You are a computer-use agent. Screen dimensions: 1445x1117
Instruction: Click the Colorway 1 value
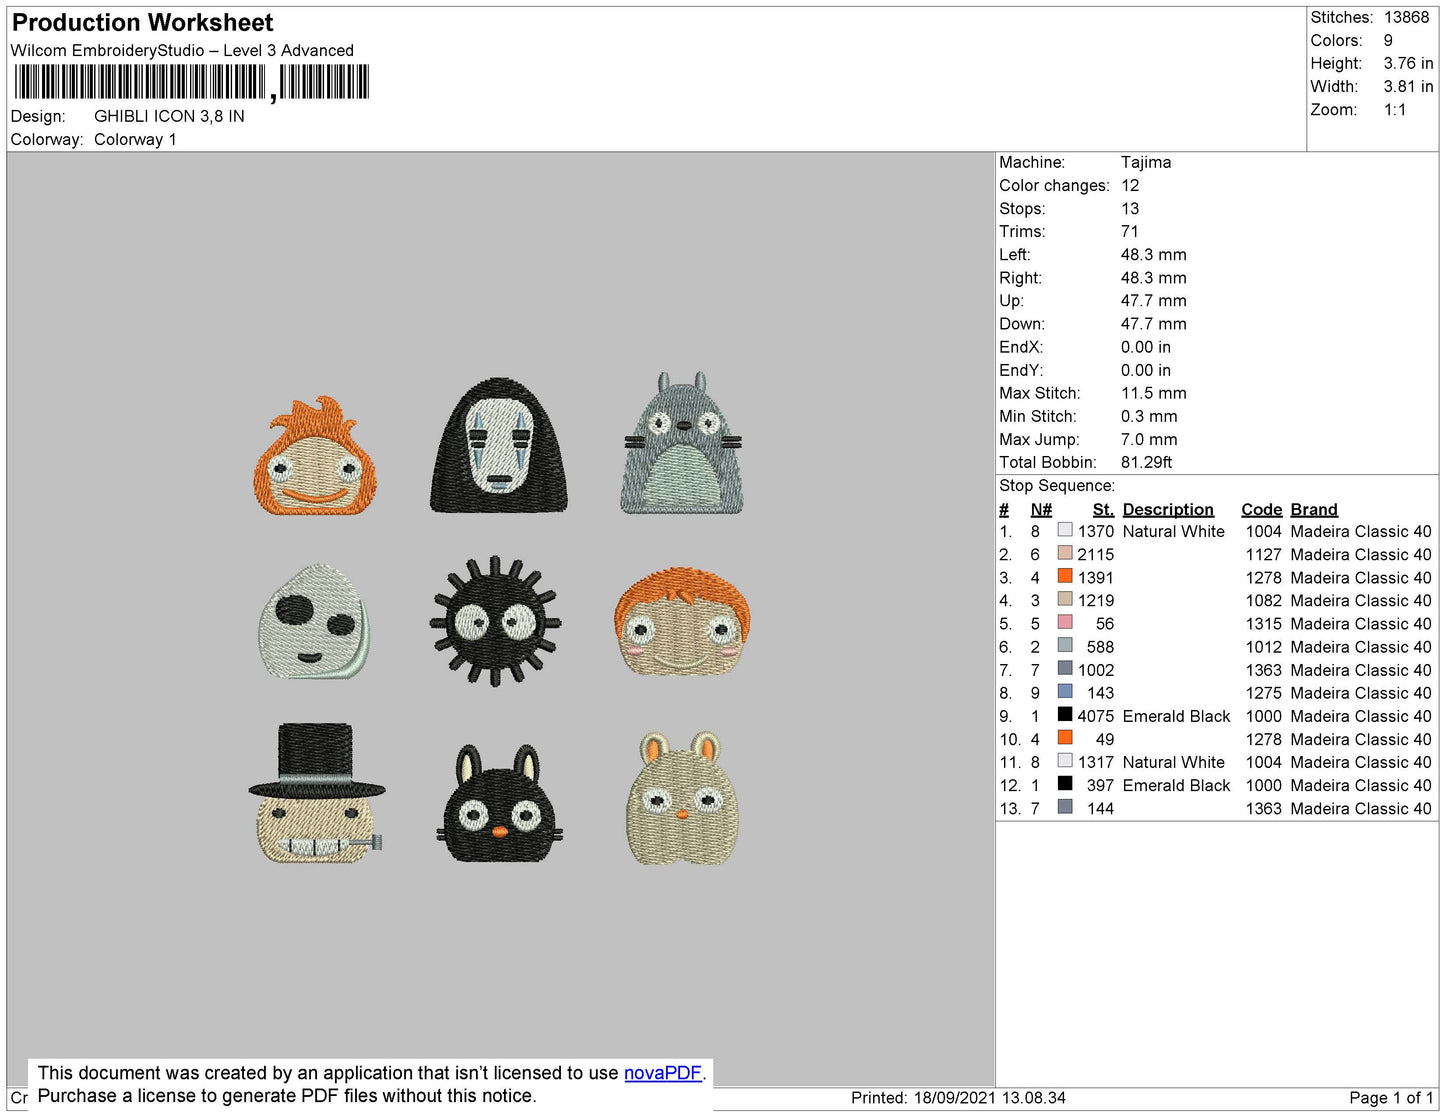(x=135, y=139)
